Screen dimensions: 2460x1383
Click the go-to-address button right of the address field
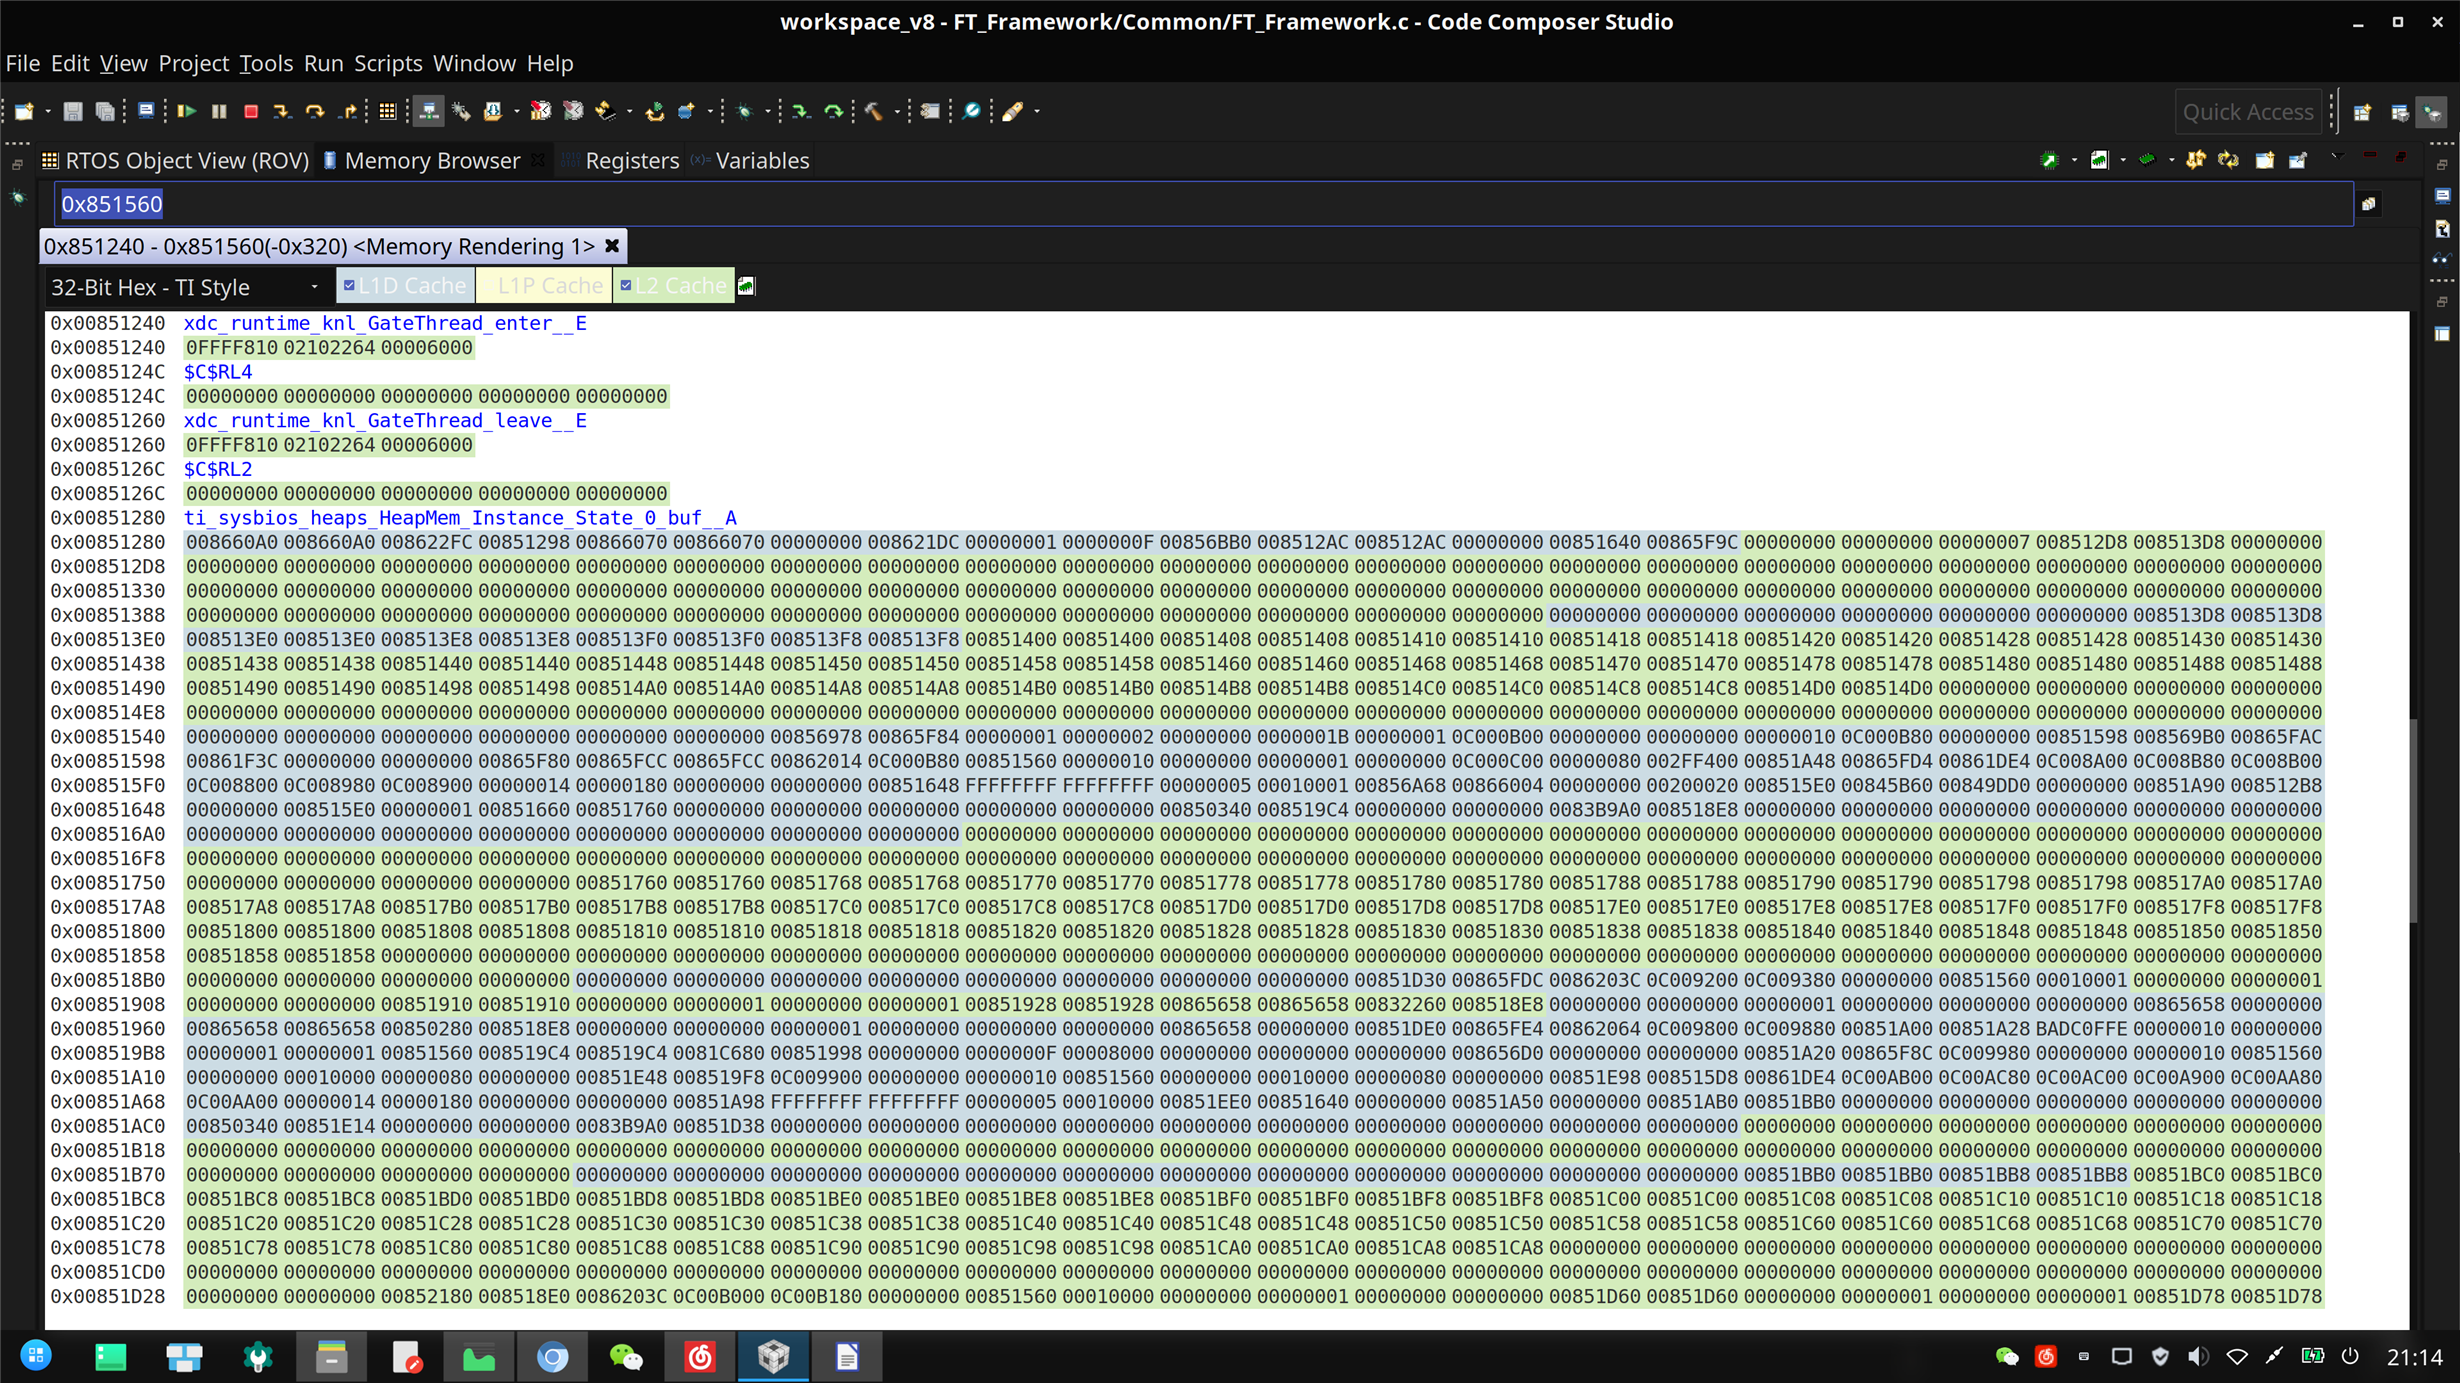click(2369, 204)
